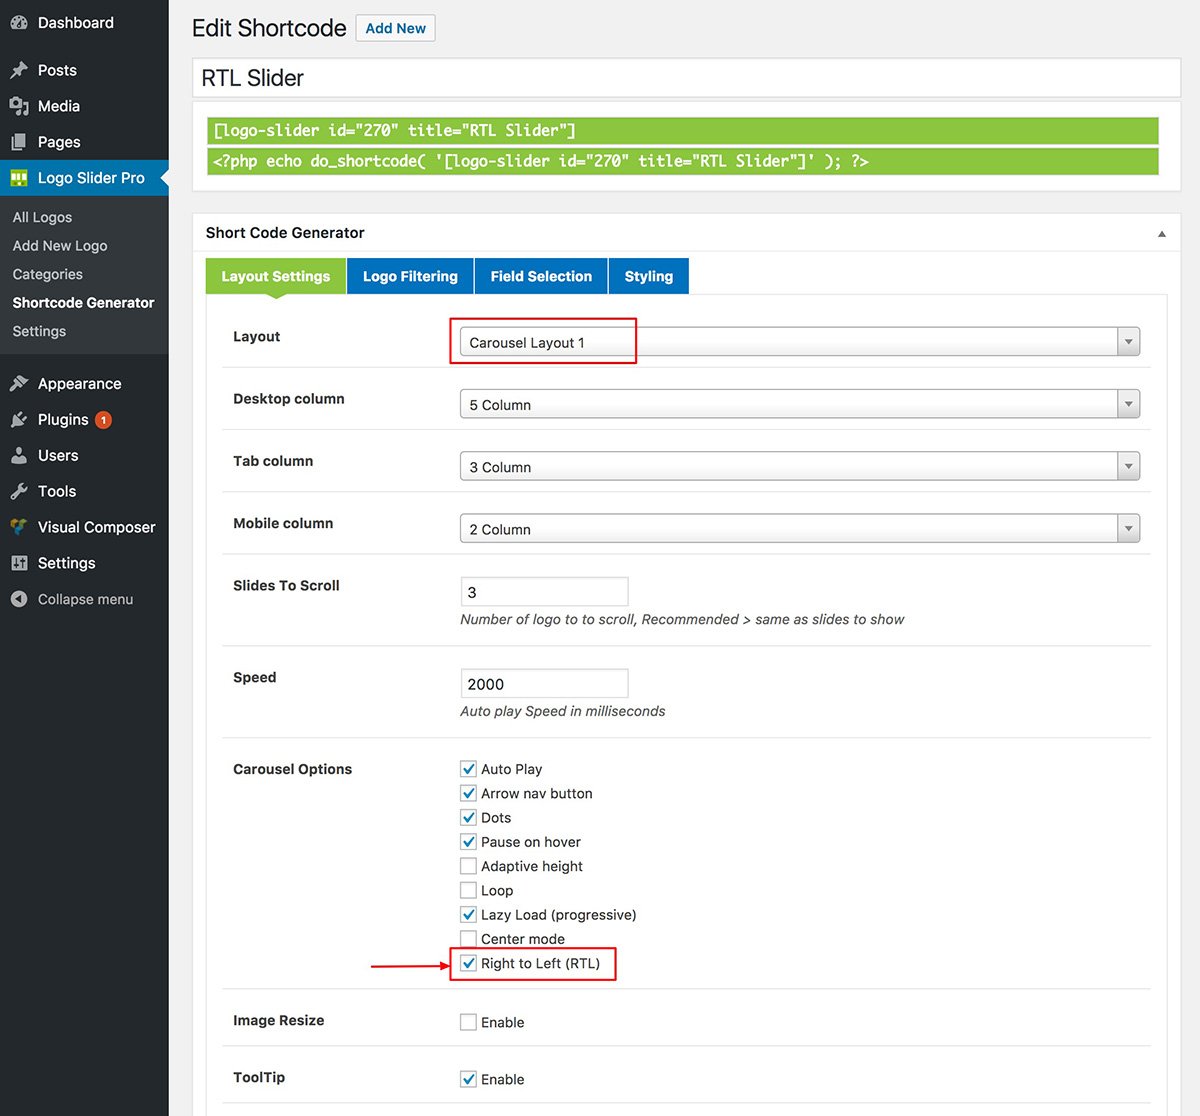
Task: Click the Plugins update count badge
Action: 103,420
